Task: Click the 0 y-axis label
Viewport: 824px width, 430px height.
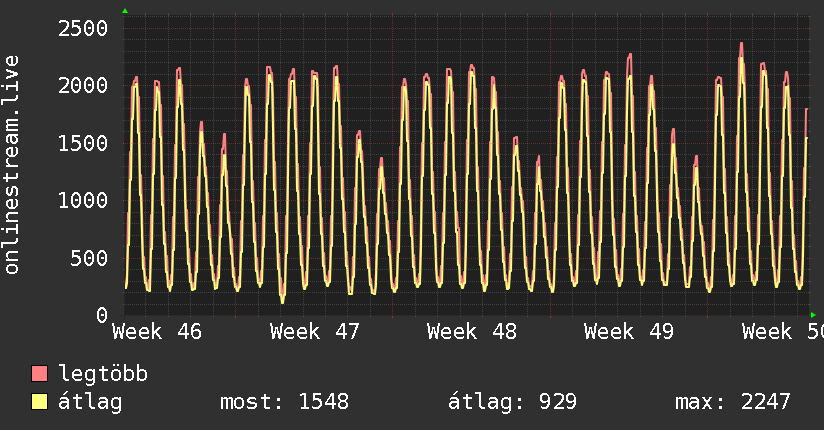Action: pyautogui.click(x=102, y=315)
